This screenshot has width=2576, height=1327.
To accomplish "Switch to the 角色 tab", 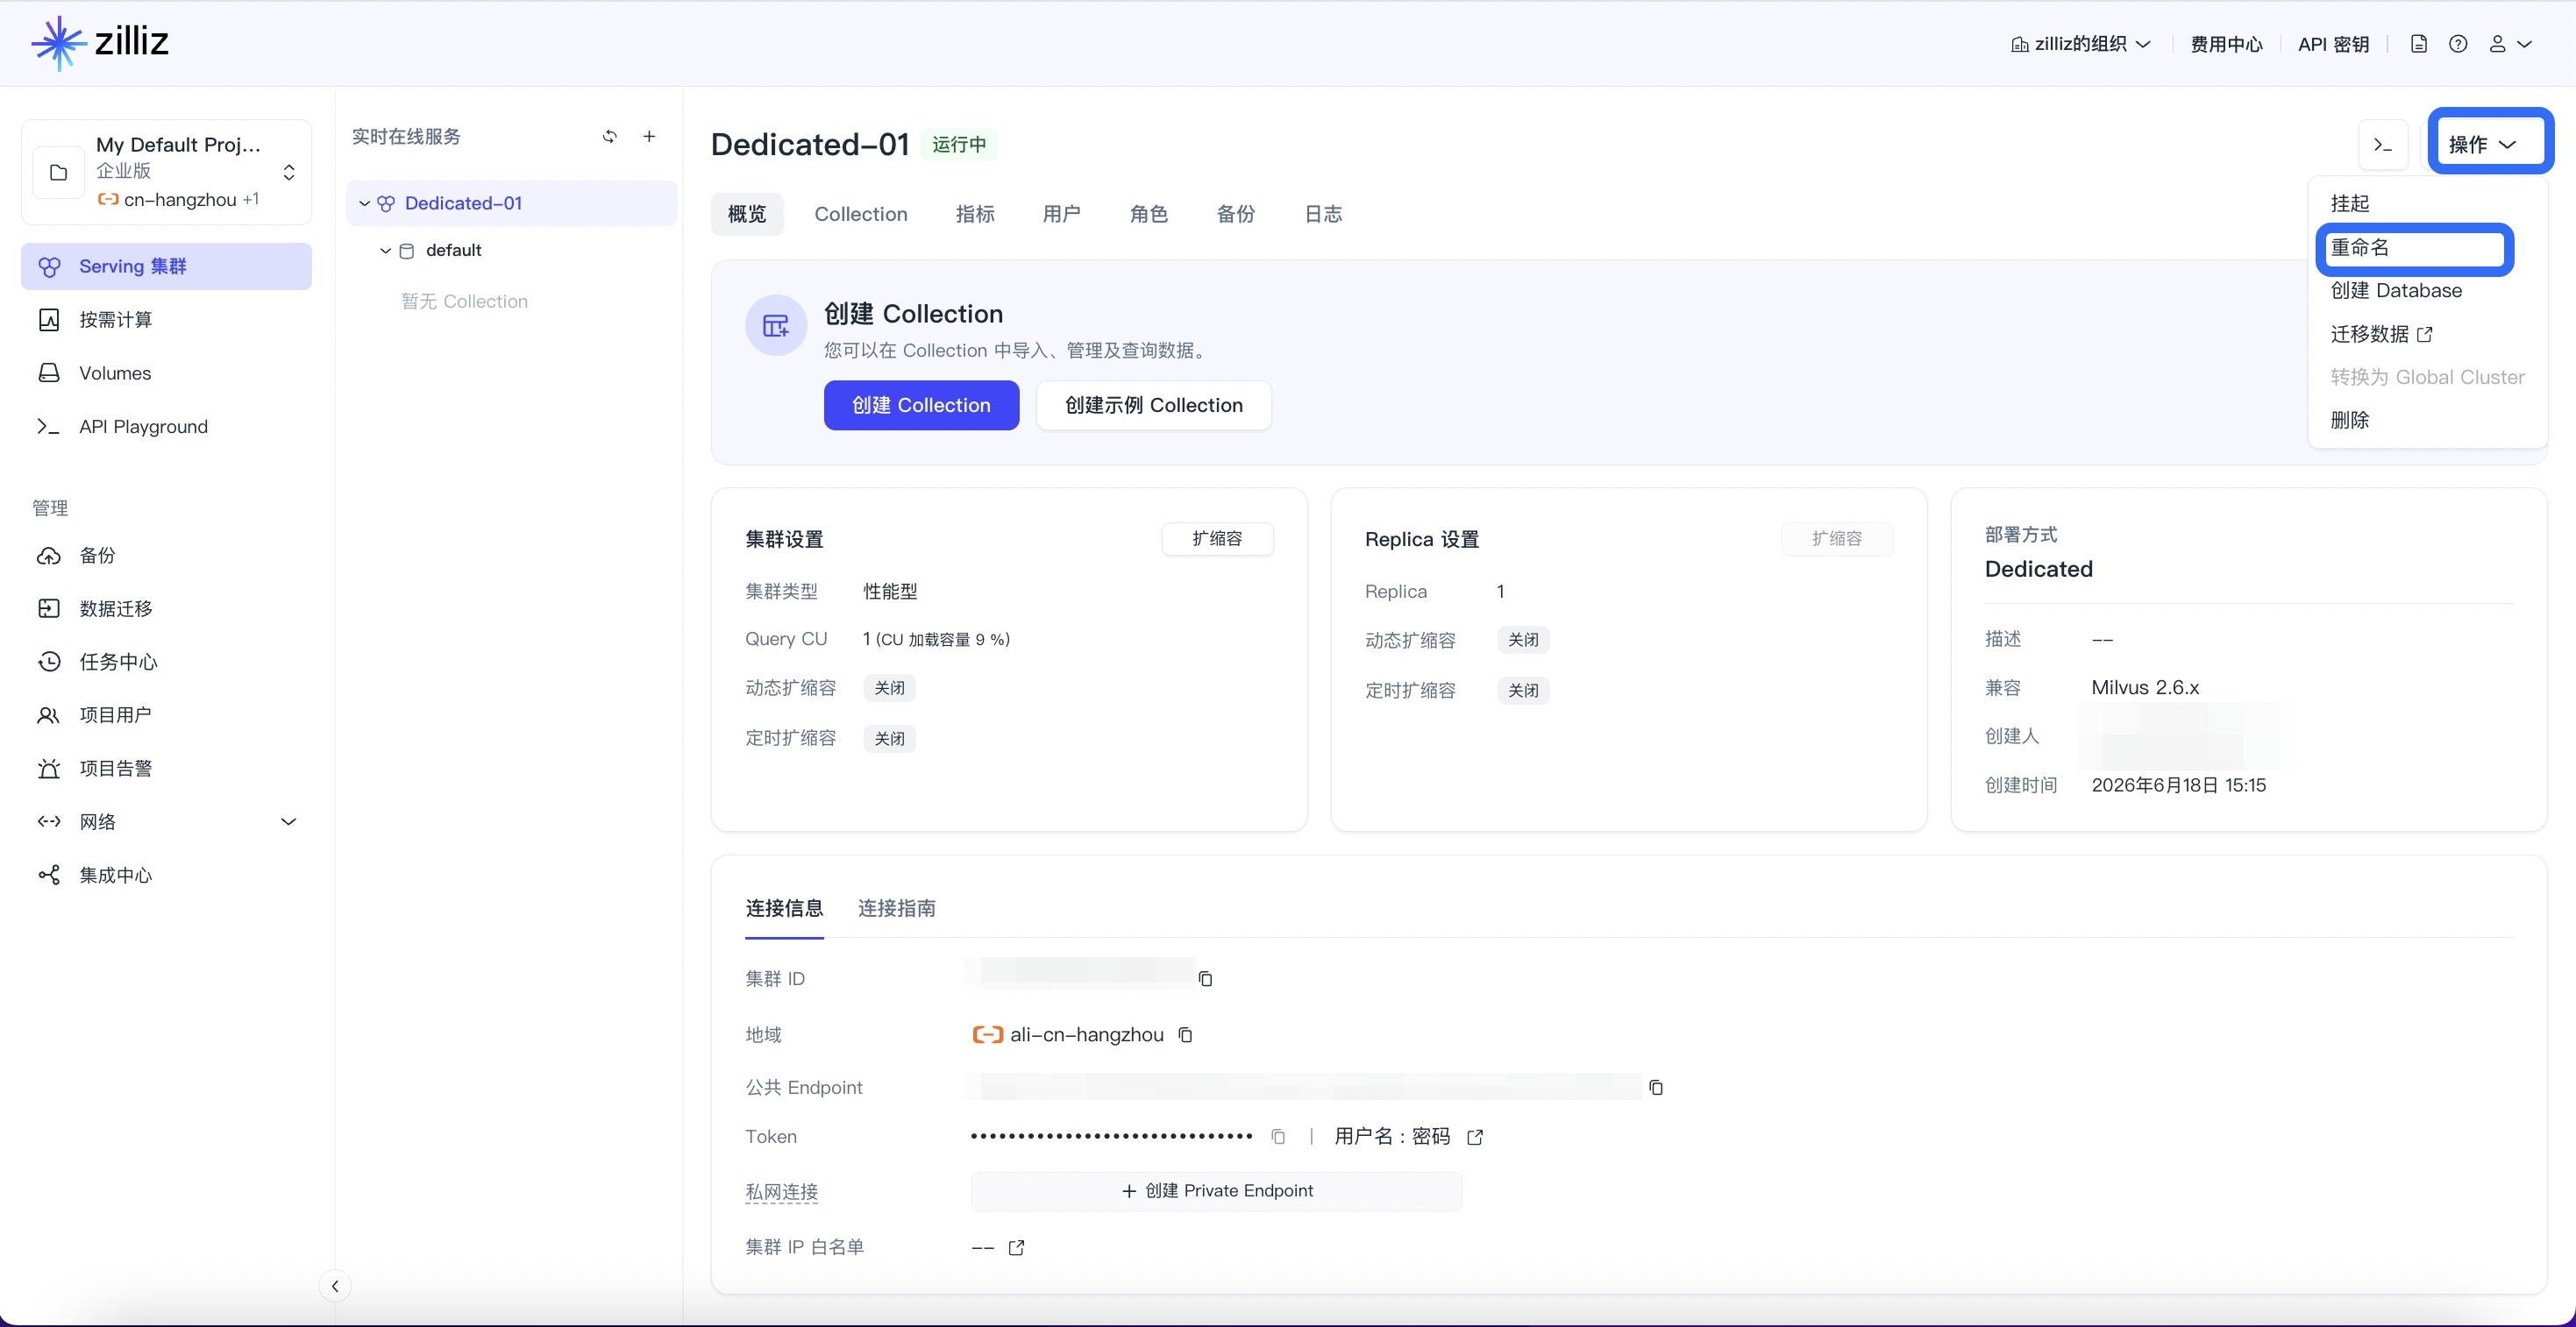I will 1149,214.
